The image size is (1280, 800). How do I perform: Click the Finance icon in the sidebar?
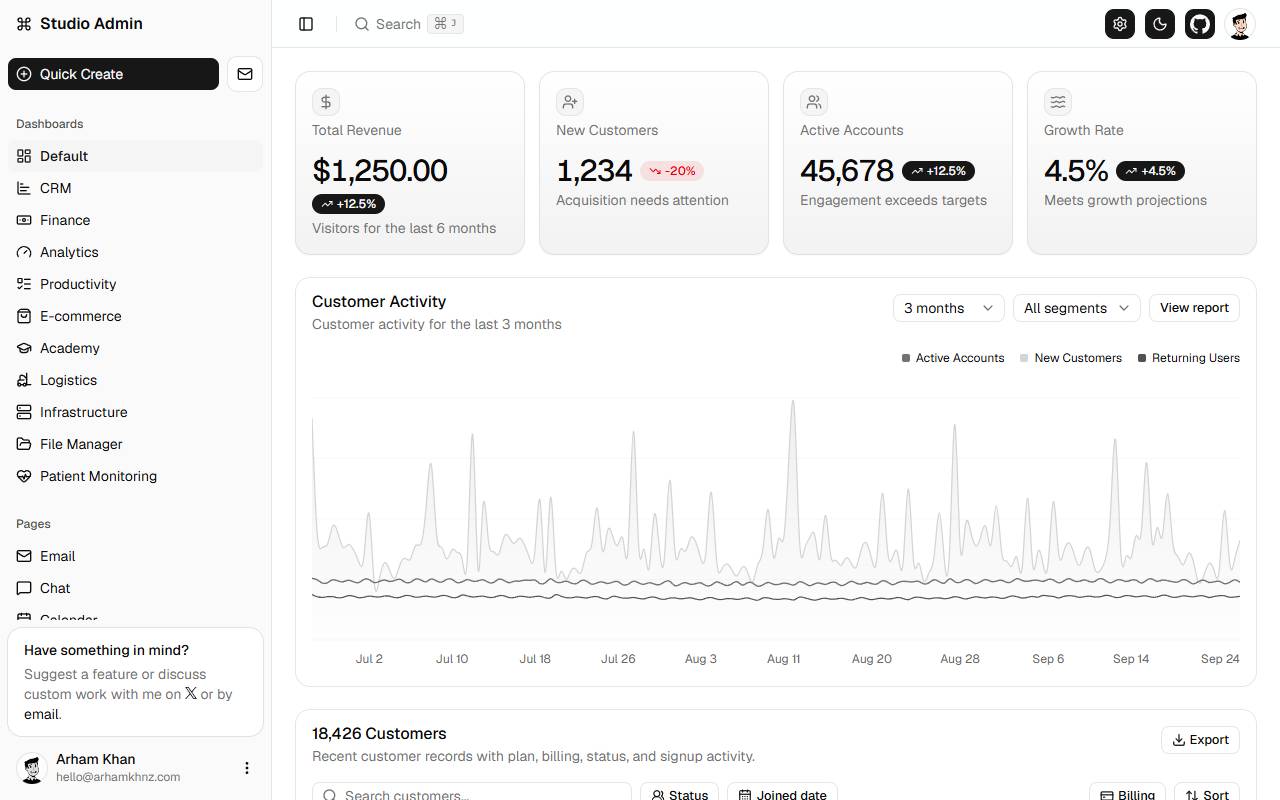click(24, 220)
